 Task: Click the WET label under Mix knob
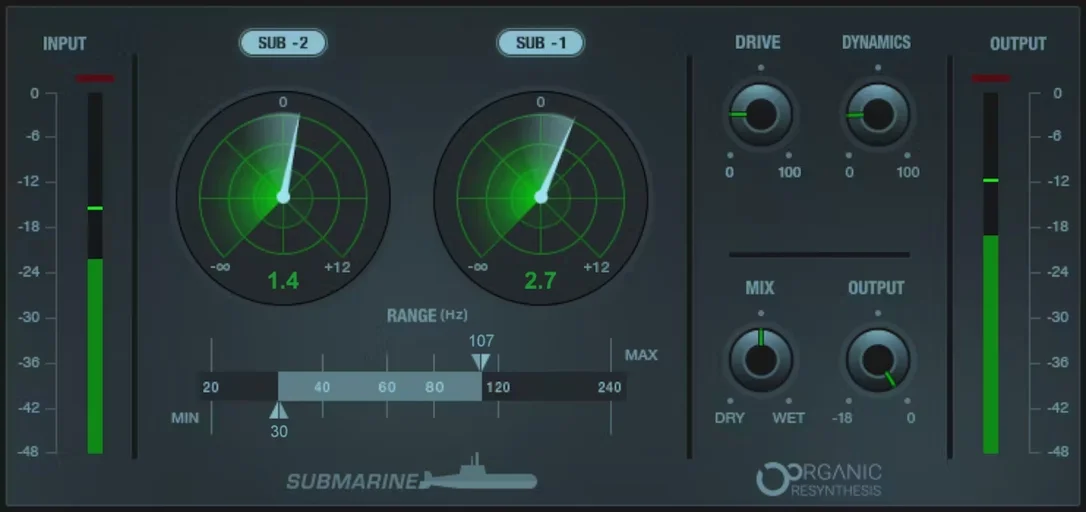pos(789,418)
